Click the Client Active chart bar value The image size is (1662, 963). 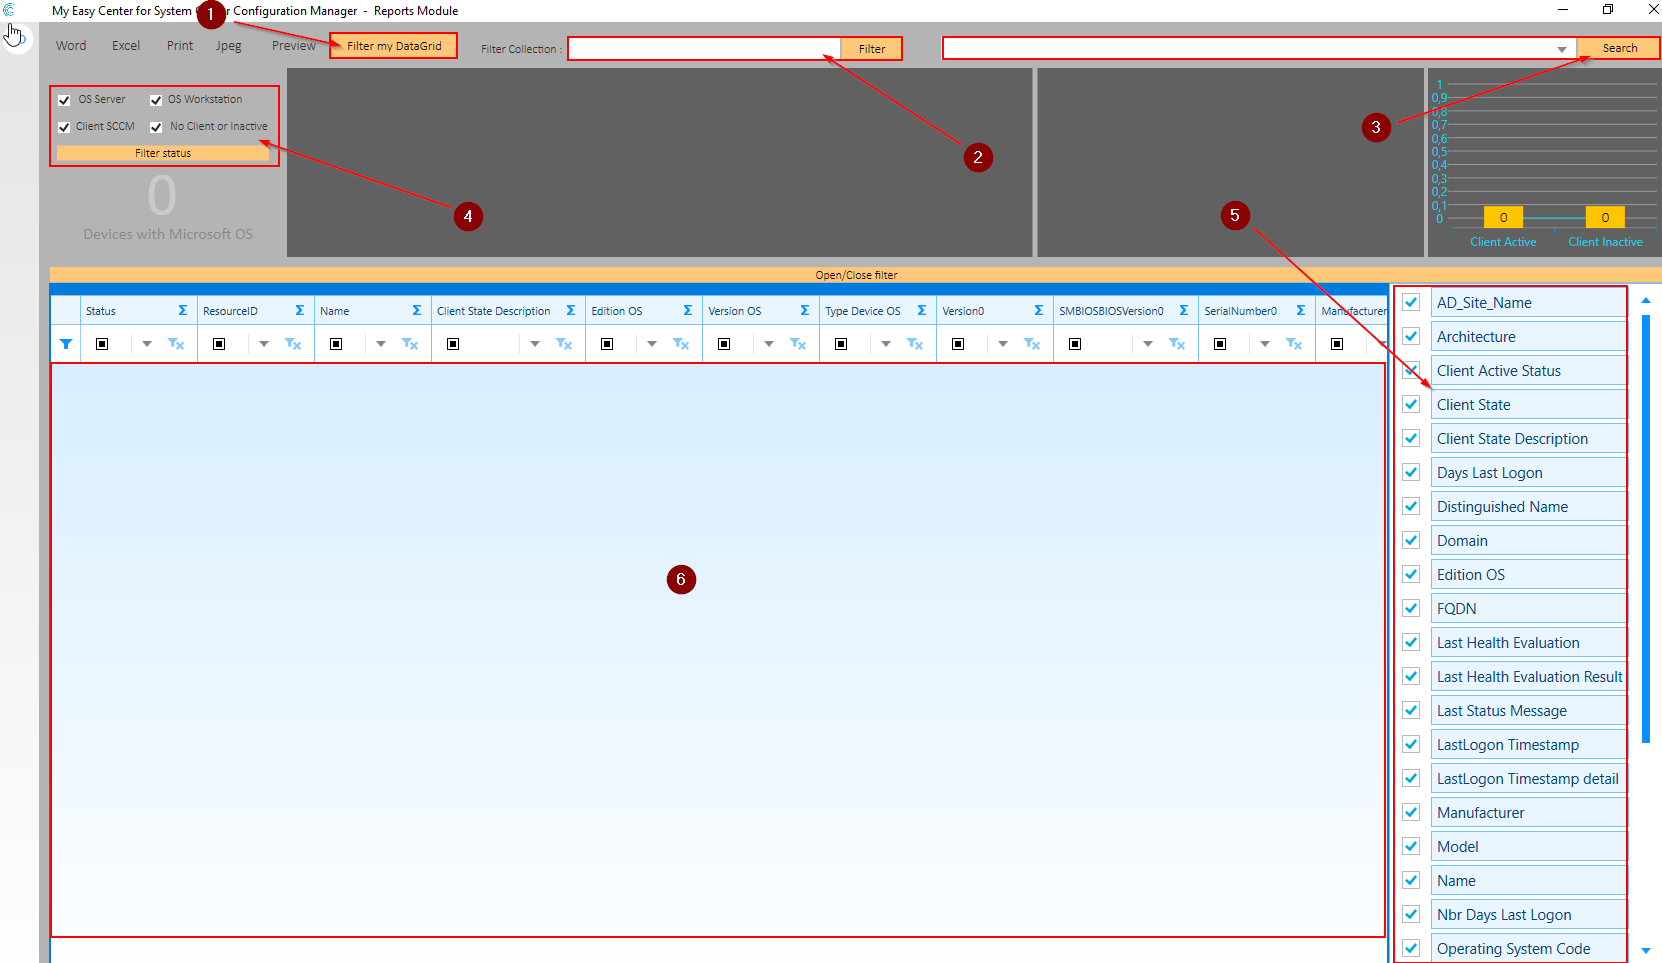pos(1503,217)
